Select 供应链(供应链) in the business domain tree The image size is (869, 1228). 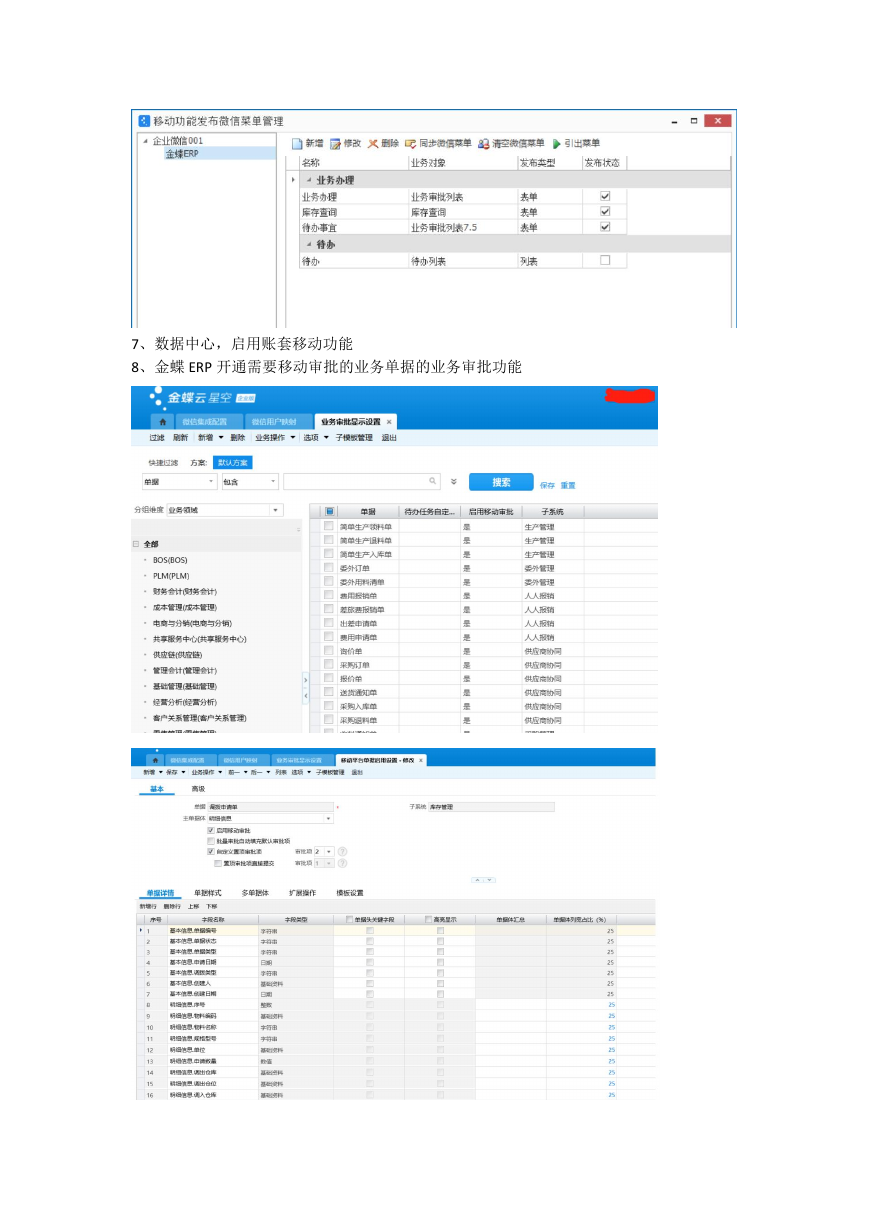click(x=177, y=655)
